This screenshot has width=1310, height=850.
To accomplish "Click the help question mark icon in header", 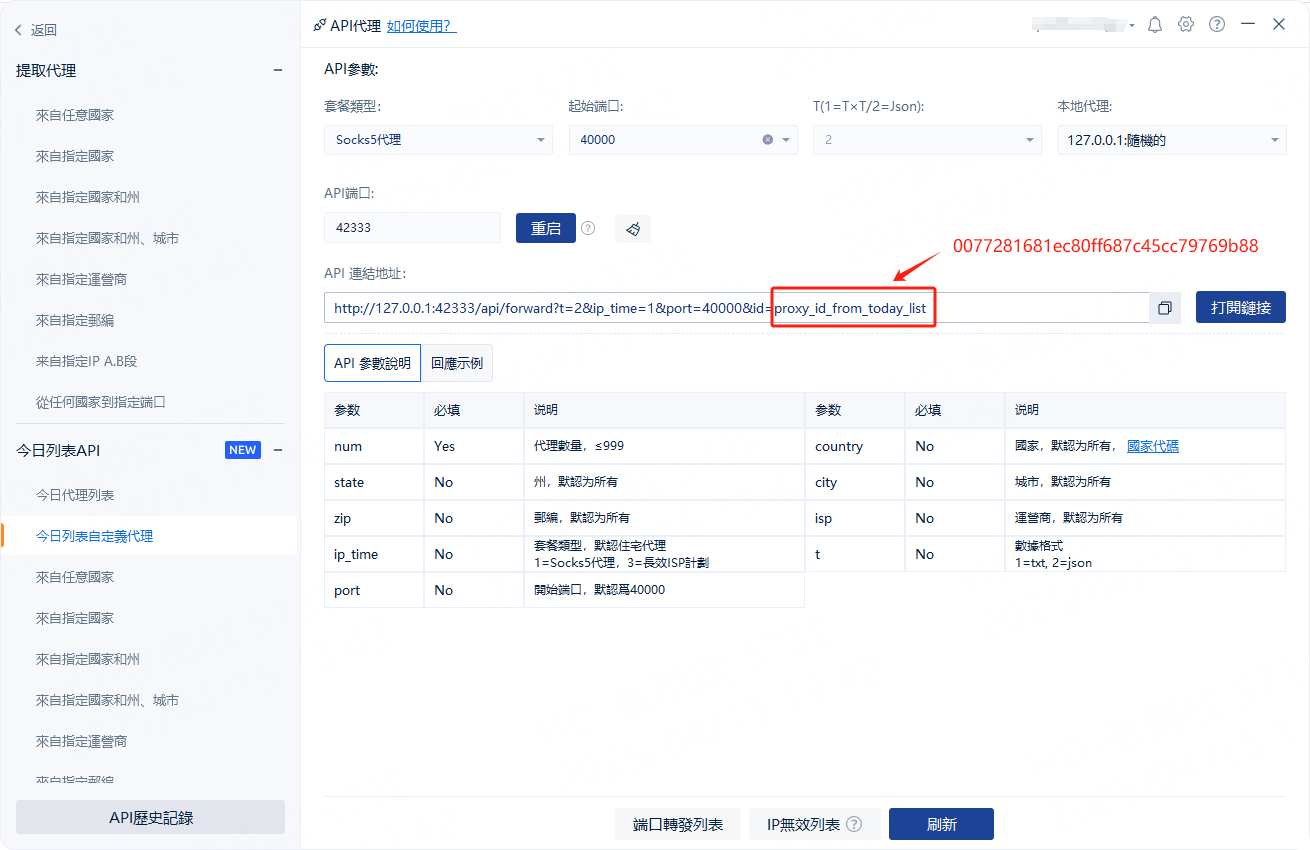I will tap(1217, 25).
